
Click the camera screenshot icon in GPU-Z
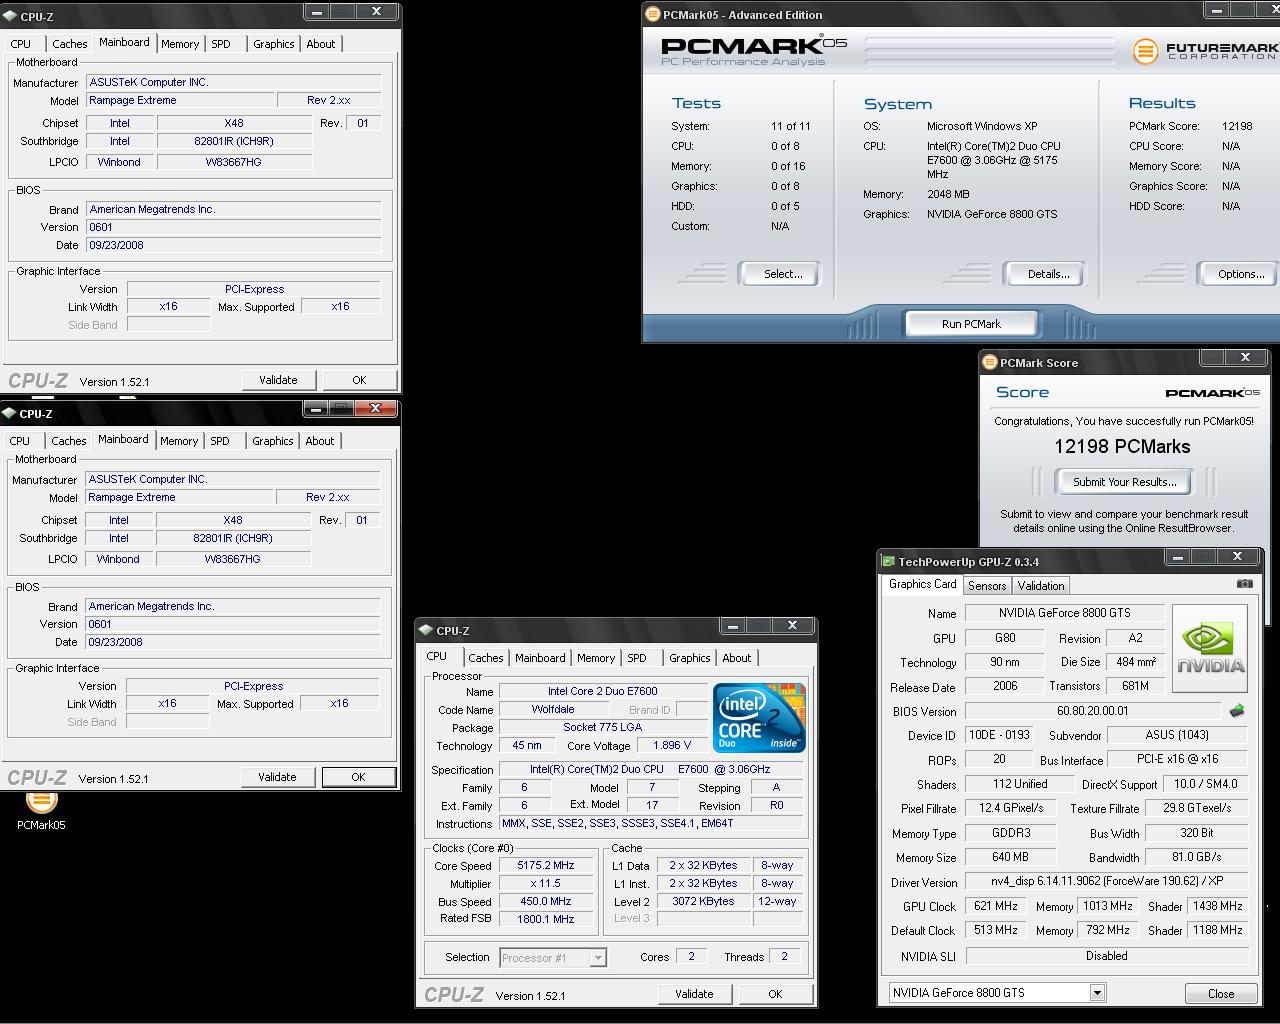pos(1244,583)
